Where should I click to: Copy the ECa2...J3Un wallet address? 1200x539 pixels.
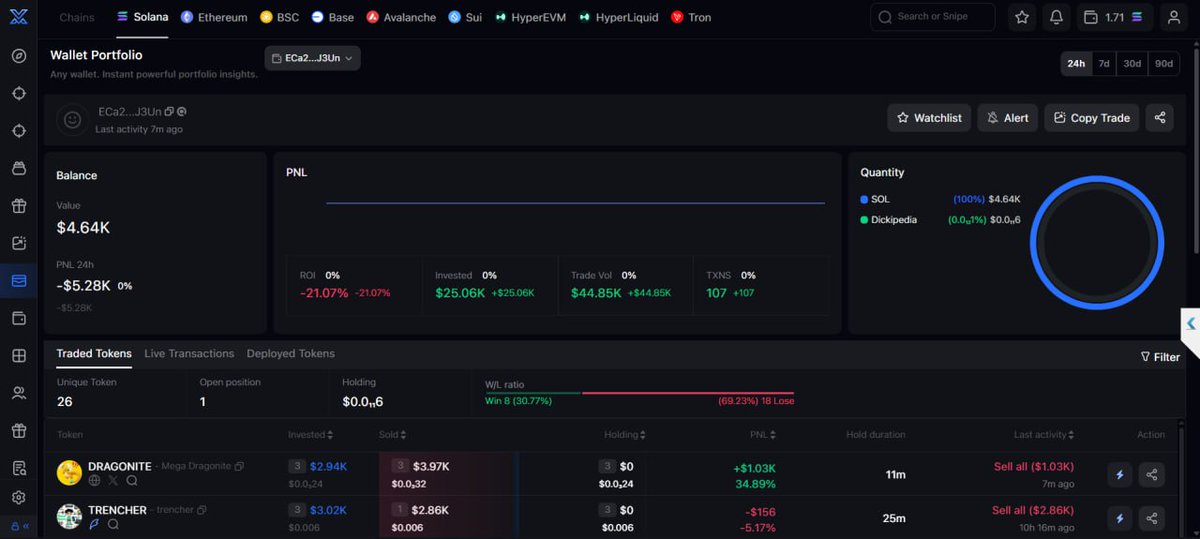pyautogui.click(x=169, y=112)
